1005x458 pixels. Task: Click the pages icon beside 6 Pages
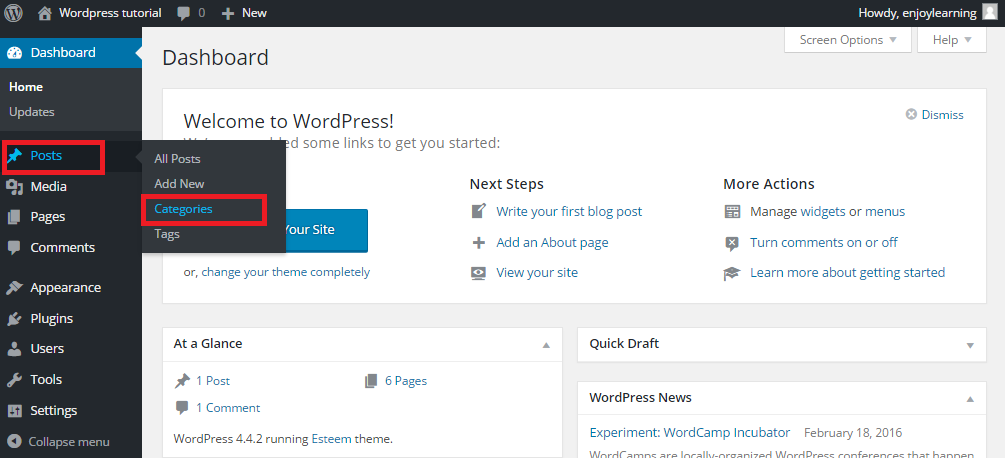(370, 381)
